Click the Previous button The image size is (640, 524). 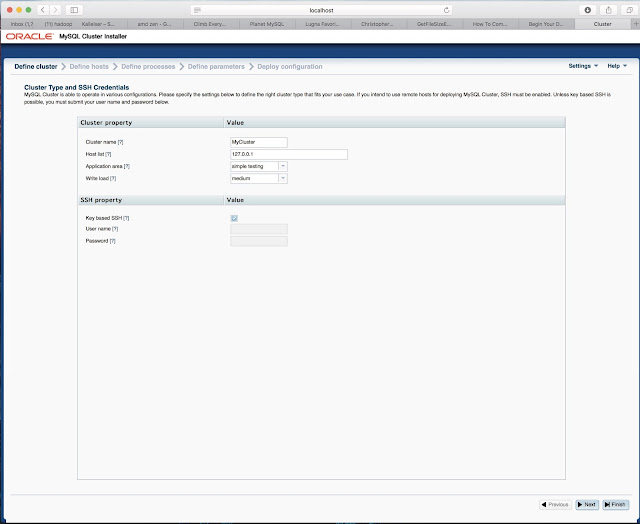(555, 505)
